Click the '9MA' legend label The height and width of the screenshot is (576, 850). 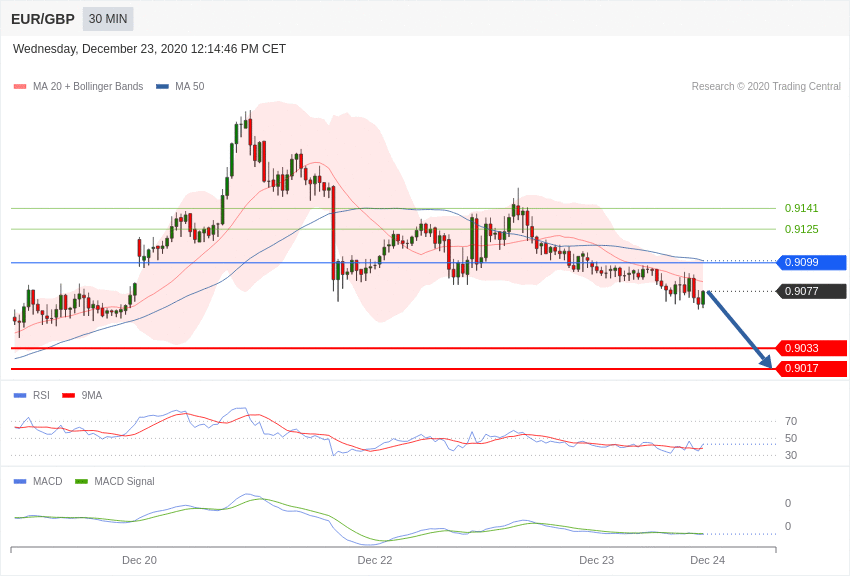point(92,396)
